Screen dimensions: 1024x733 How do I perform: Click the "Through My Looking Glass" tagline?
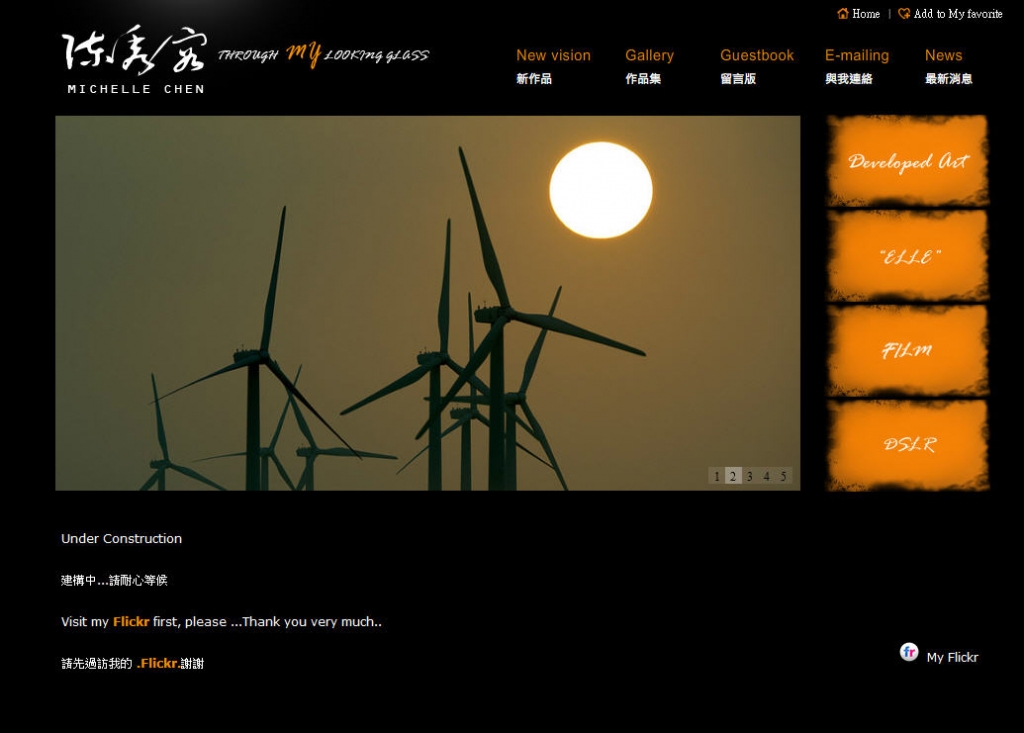[x=323, y=55]
